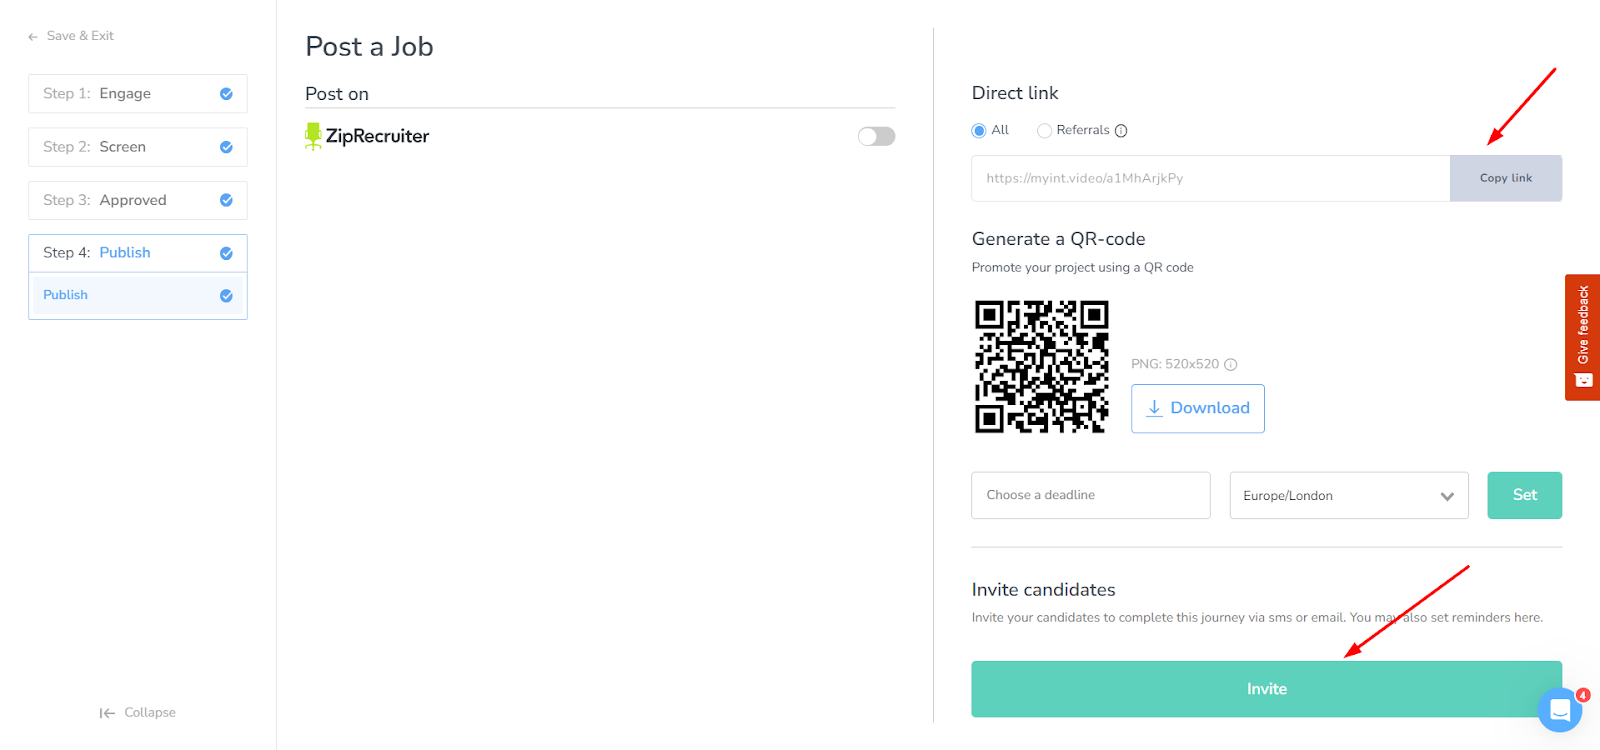Image resolution: width=1600 pixels, height=750 pixels.
Task: Expand Step 3 Approved section
Action: 137,200
